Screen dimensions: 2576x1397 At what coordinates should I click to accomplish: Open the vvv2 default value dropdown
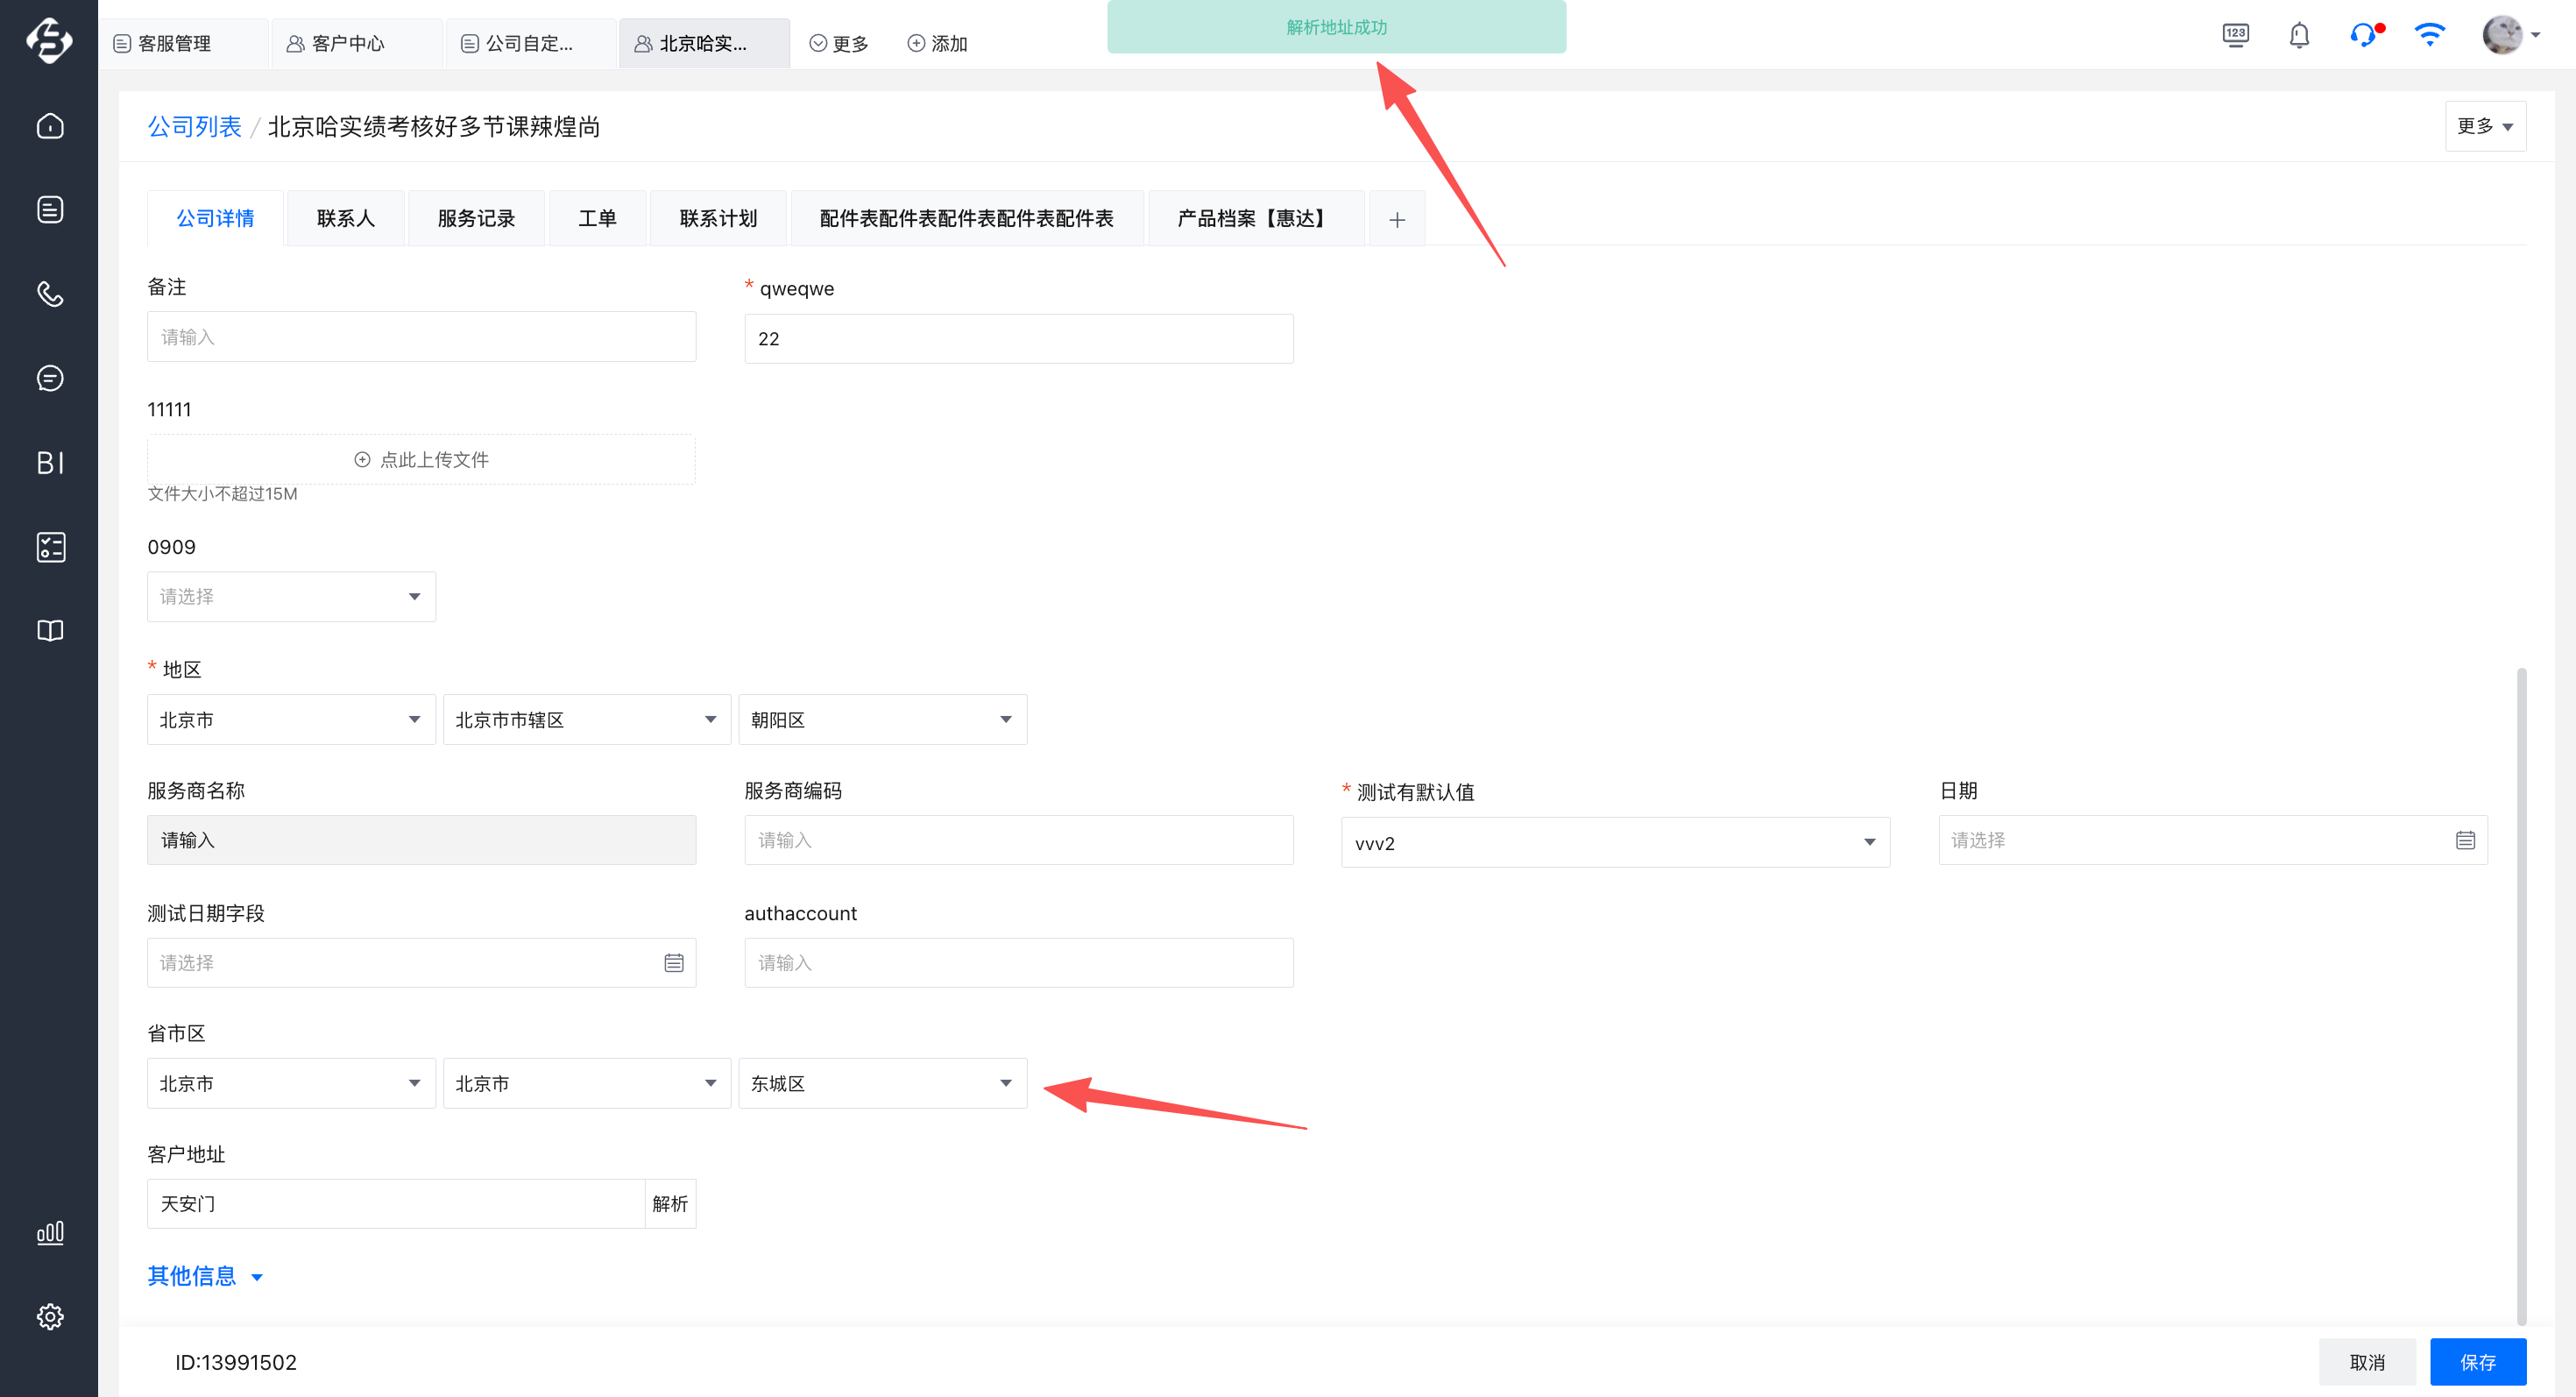tap(1614, 843)
